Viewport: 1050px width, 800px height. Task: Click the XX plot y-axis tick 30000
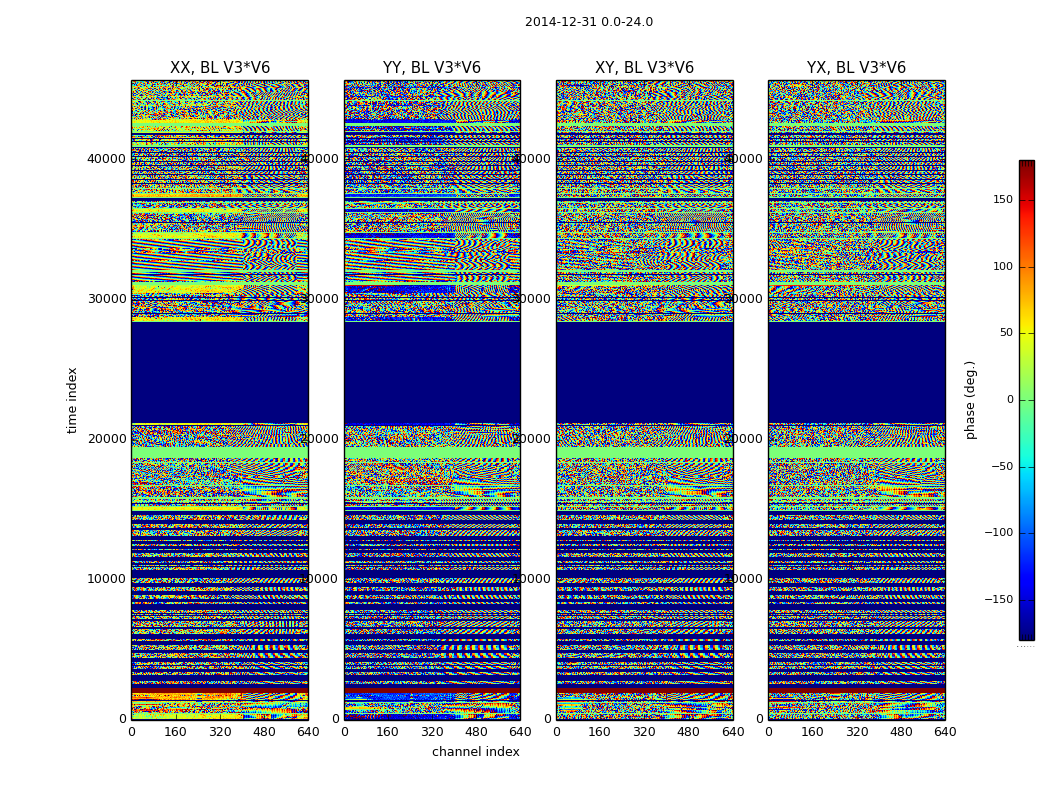(106, 299)
